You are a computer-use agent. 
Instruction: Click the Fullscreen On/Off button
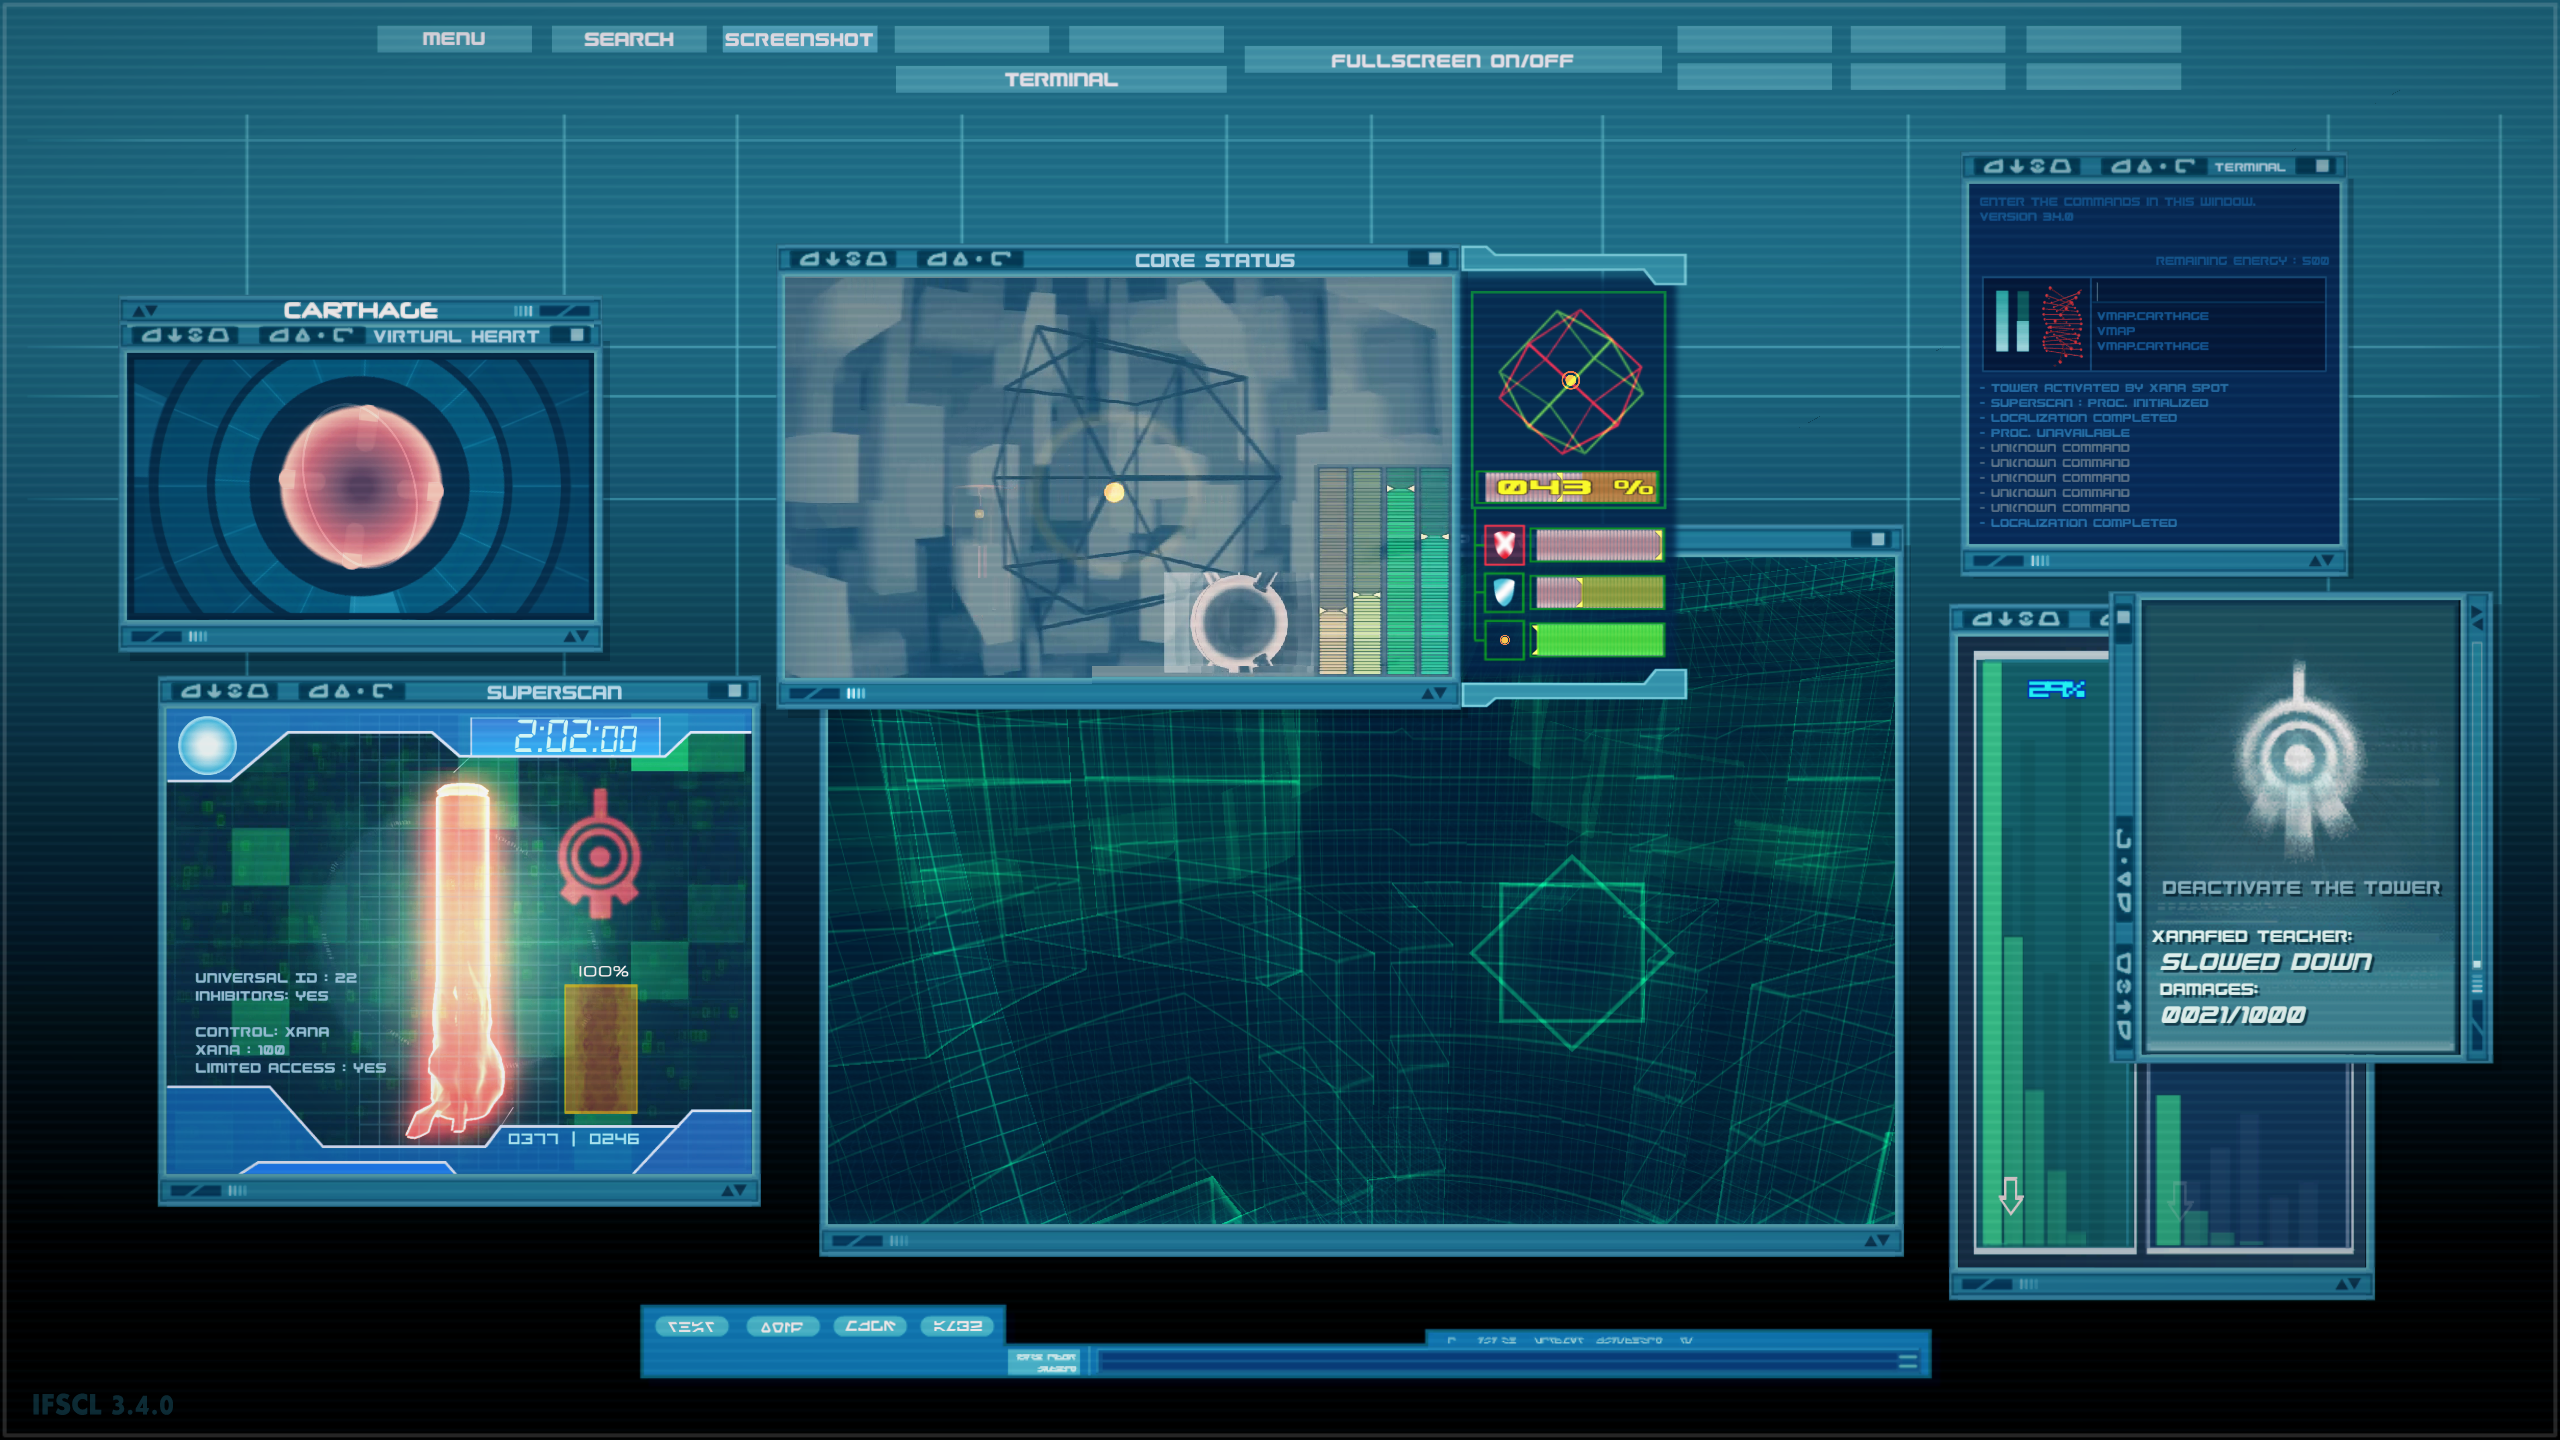(x=1452, y=60)
